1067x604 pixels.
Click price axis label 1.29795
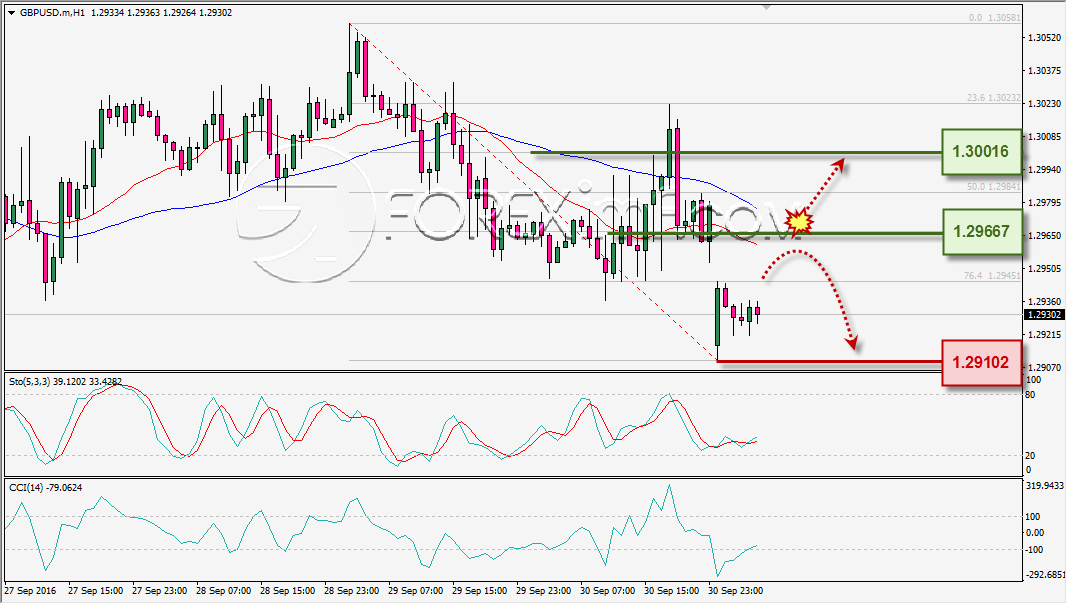1045,203
